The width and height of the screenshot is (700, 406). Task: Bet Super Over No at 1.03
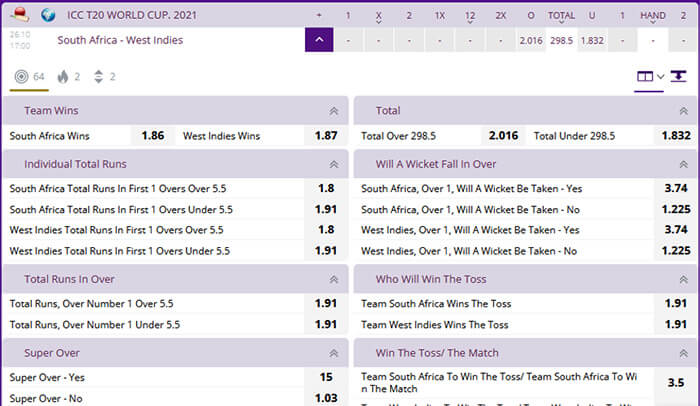(326, 398)
